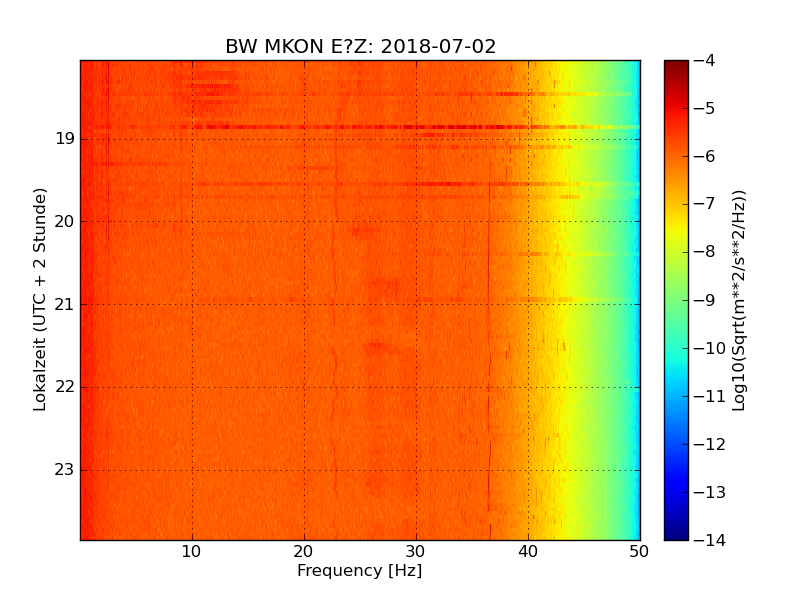Click the y-axis tick label 20
Viewport: 800px width, 600px height.
tap(65, 221)
